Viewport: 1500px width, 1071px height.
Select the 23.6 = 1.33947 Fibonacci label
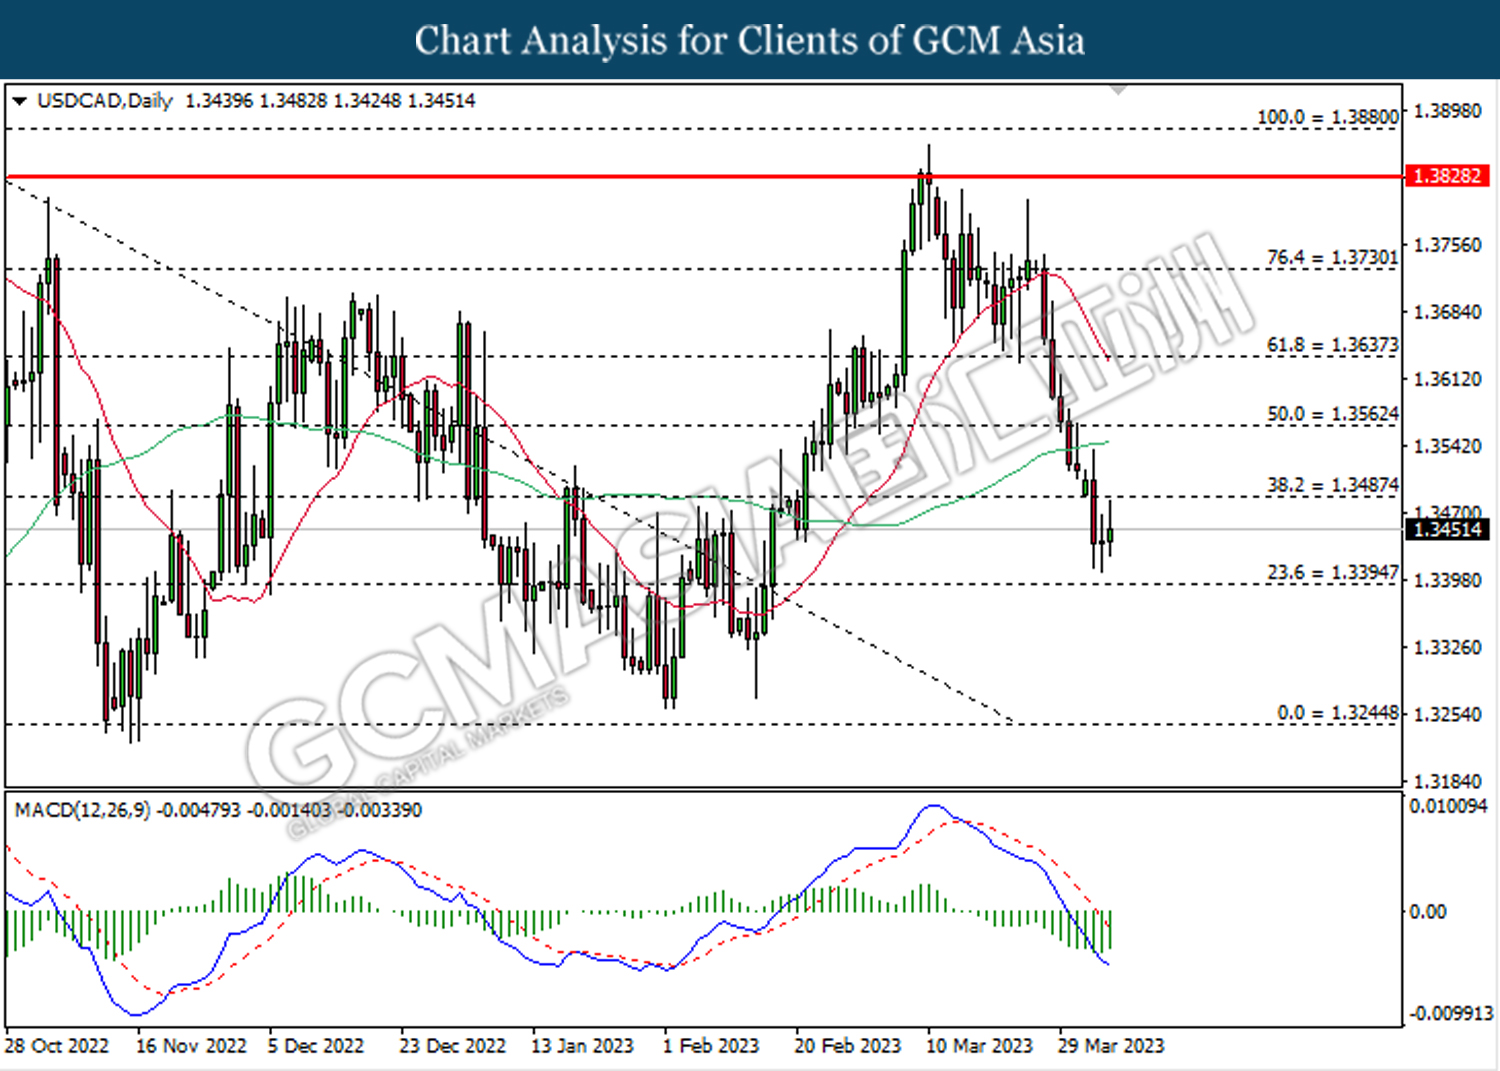1332,573
